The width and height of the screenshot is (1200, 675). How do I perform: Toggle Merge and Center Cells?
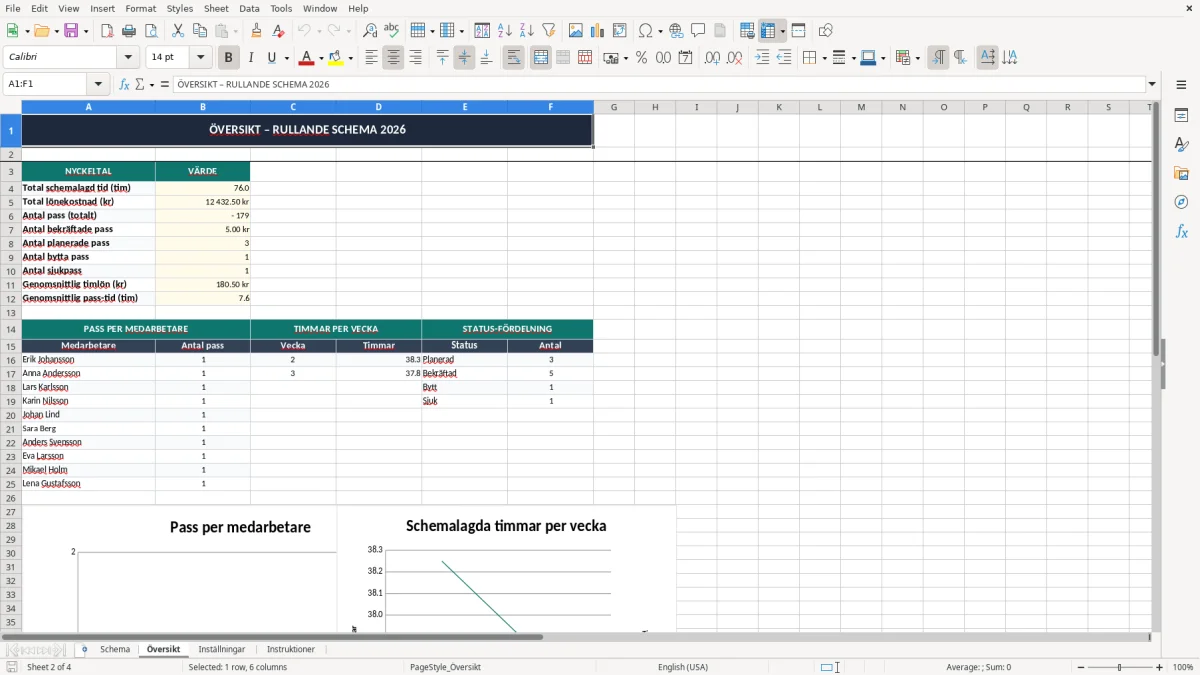click(541, 58)
